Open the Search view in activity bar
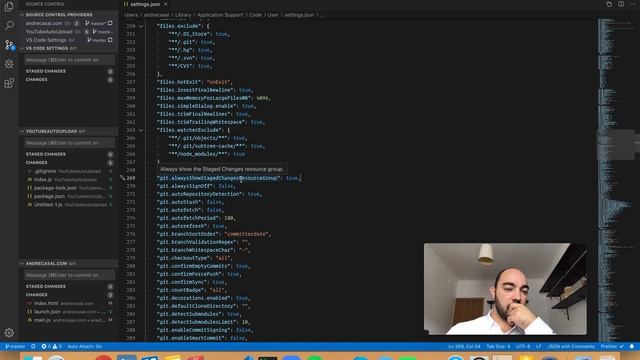The width and height of the screenshot is (640, 360). coord(9,25)
